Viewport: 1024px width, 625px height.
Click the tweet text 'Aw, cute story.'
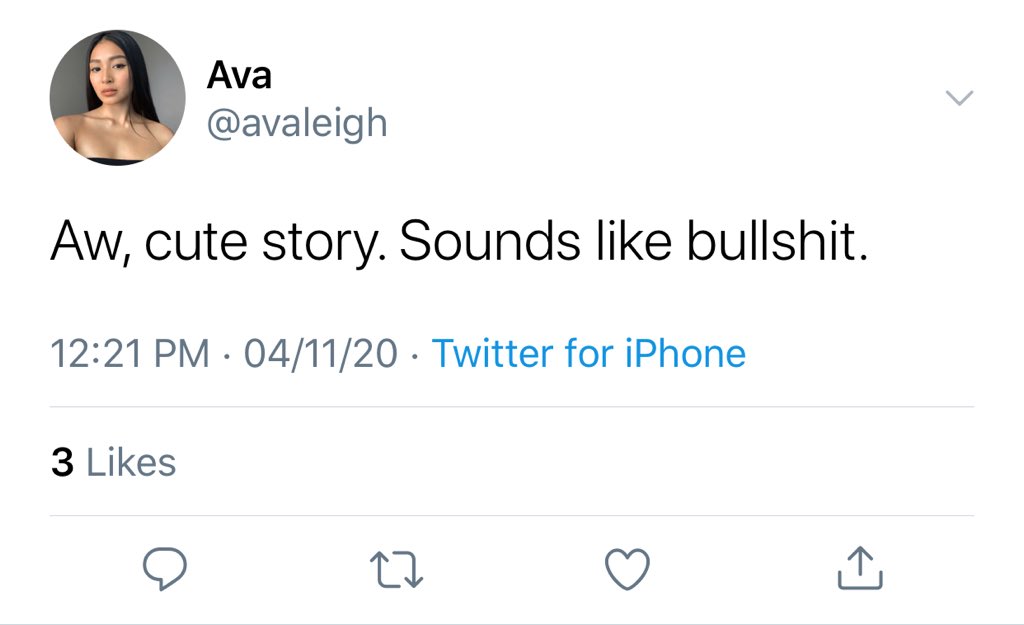(219, 242)
